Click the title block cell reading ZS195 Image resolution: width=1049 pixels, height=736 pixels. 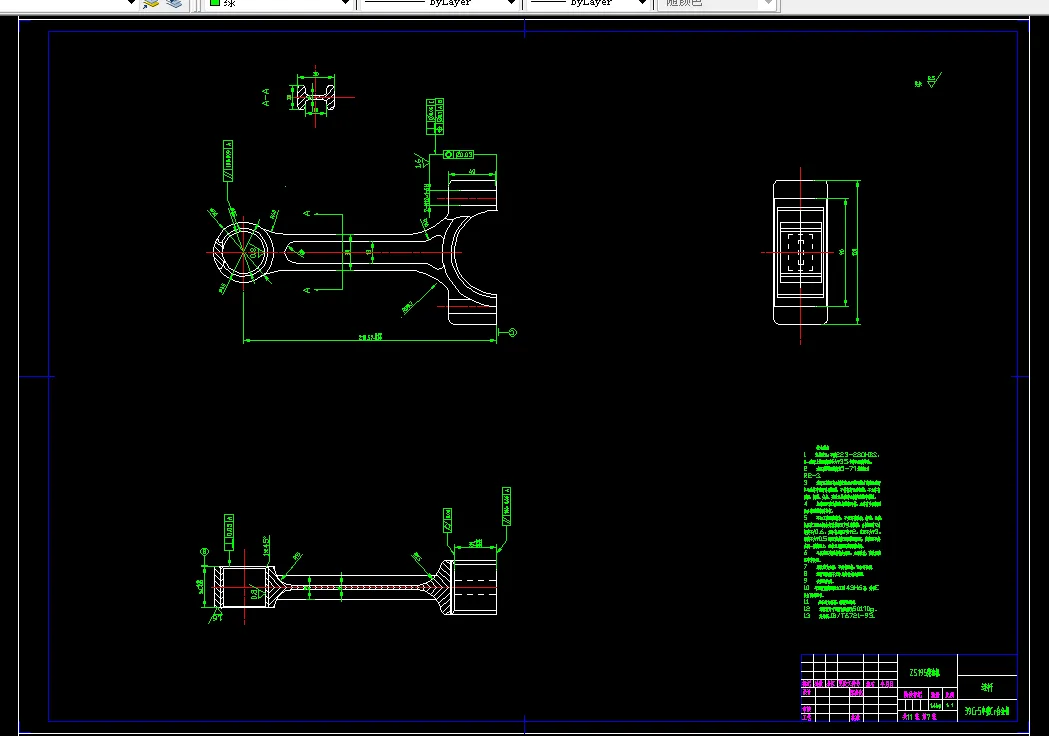coord(925,672)
